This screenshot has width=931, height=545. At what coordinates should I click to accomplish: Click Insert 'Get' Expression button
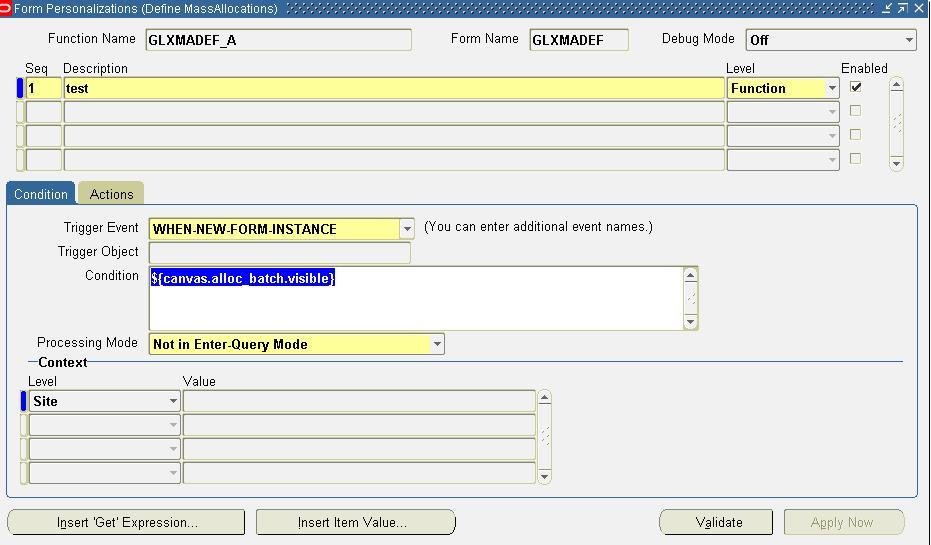(x=126, y=522)
